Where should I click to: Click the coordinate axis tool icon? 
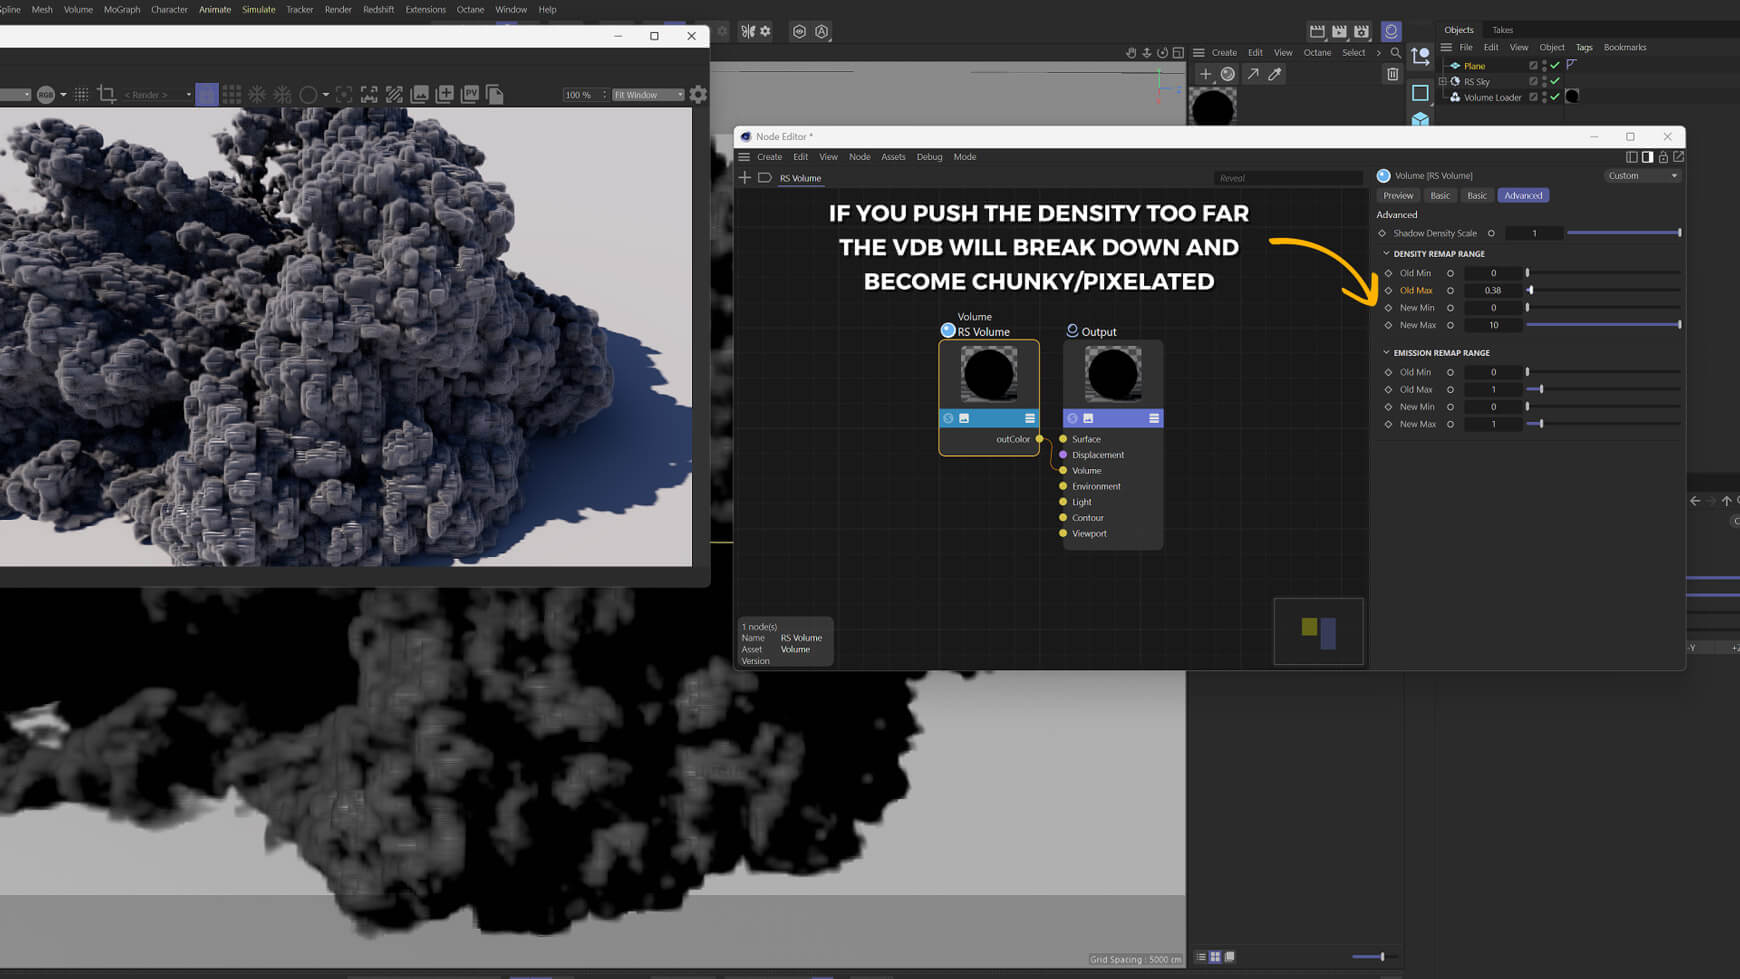1421,56
